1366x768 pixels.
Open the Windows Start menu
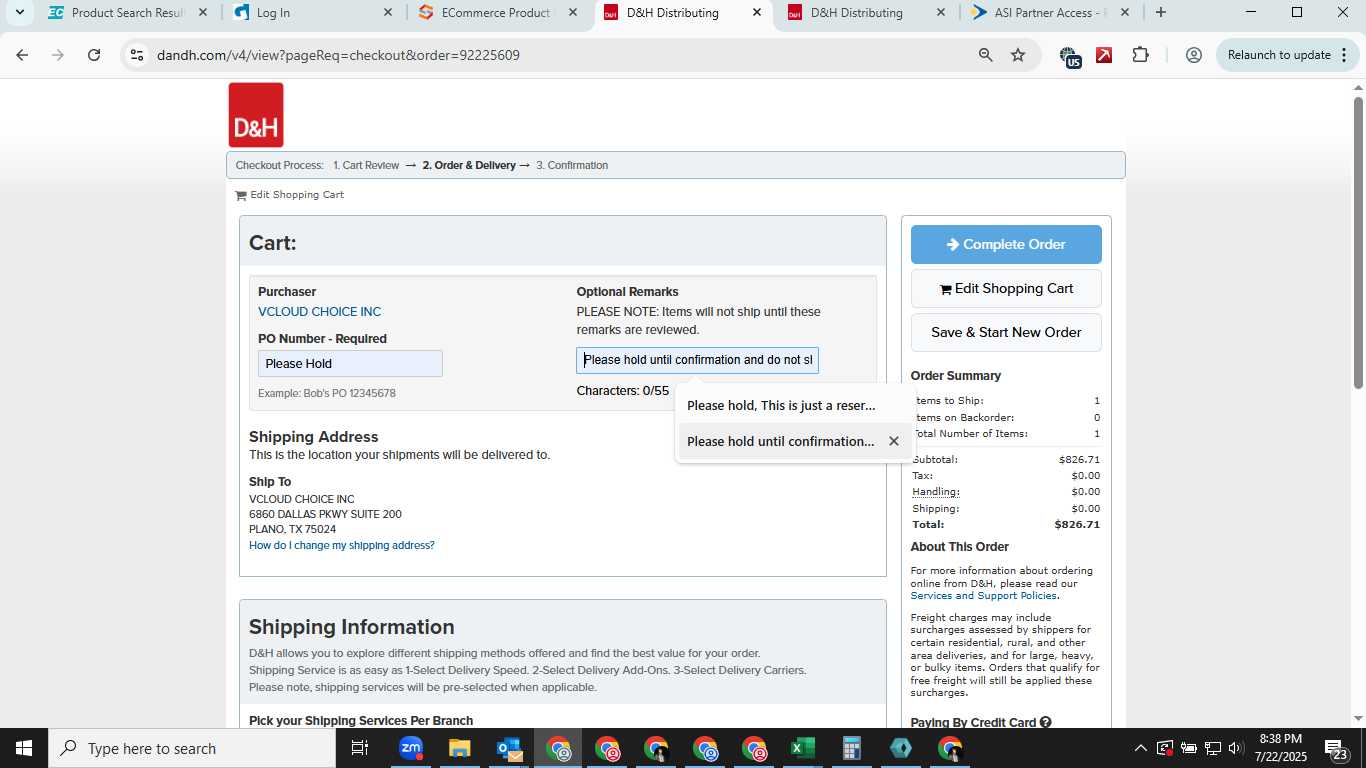pos(23,748)
